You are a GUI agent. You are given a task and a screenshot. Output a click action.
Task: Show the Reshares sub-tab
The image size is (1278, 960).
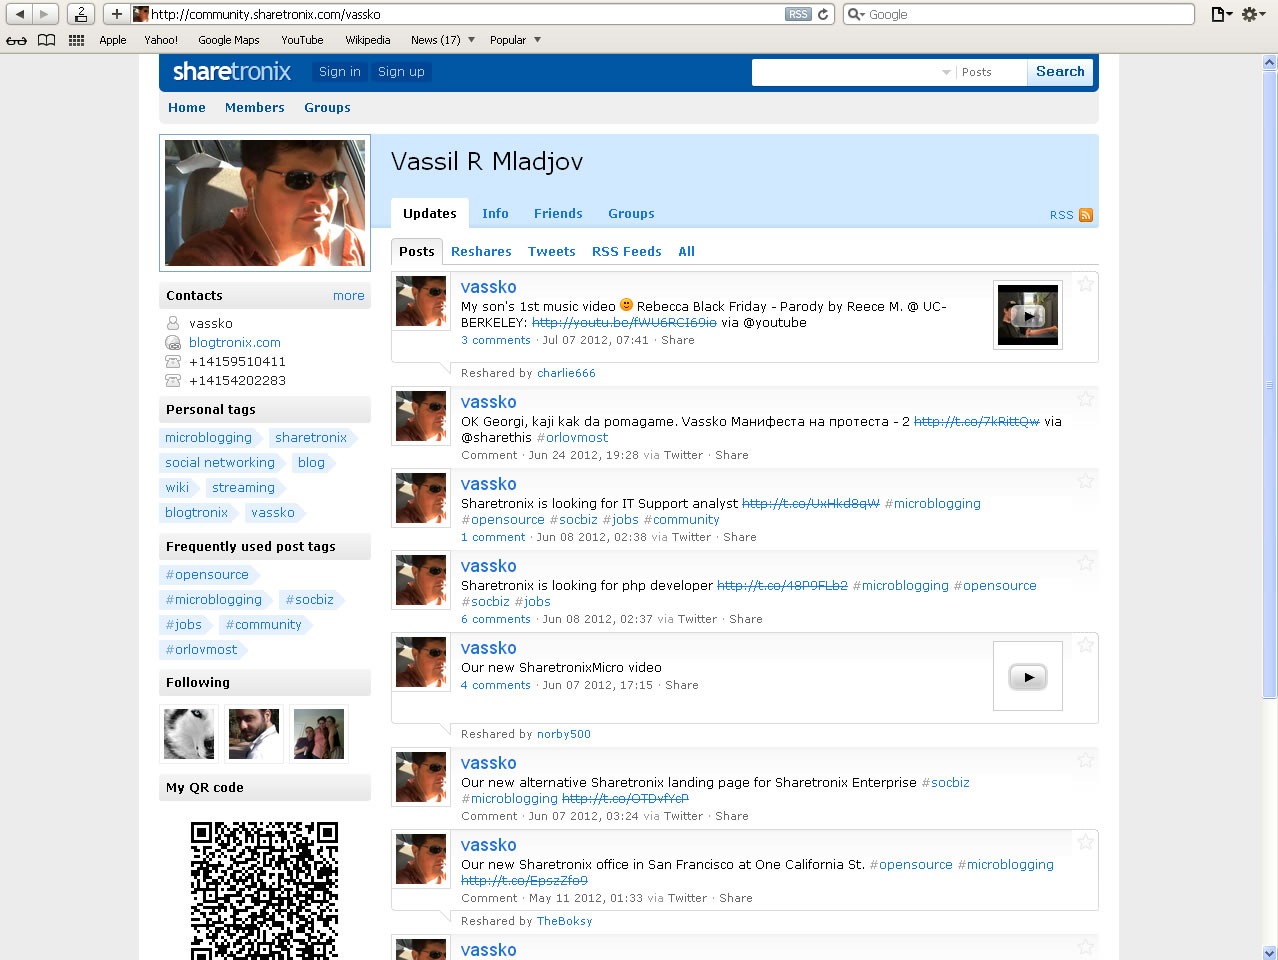(x=481, y=252)
